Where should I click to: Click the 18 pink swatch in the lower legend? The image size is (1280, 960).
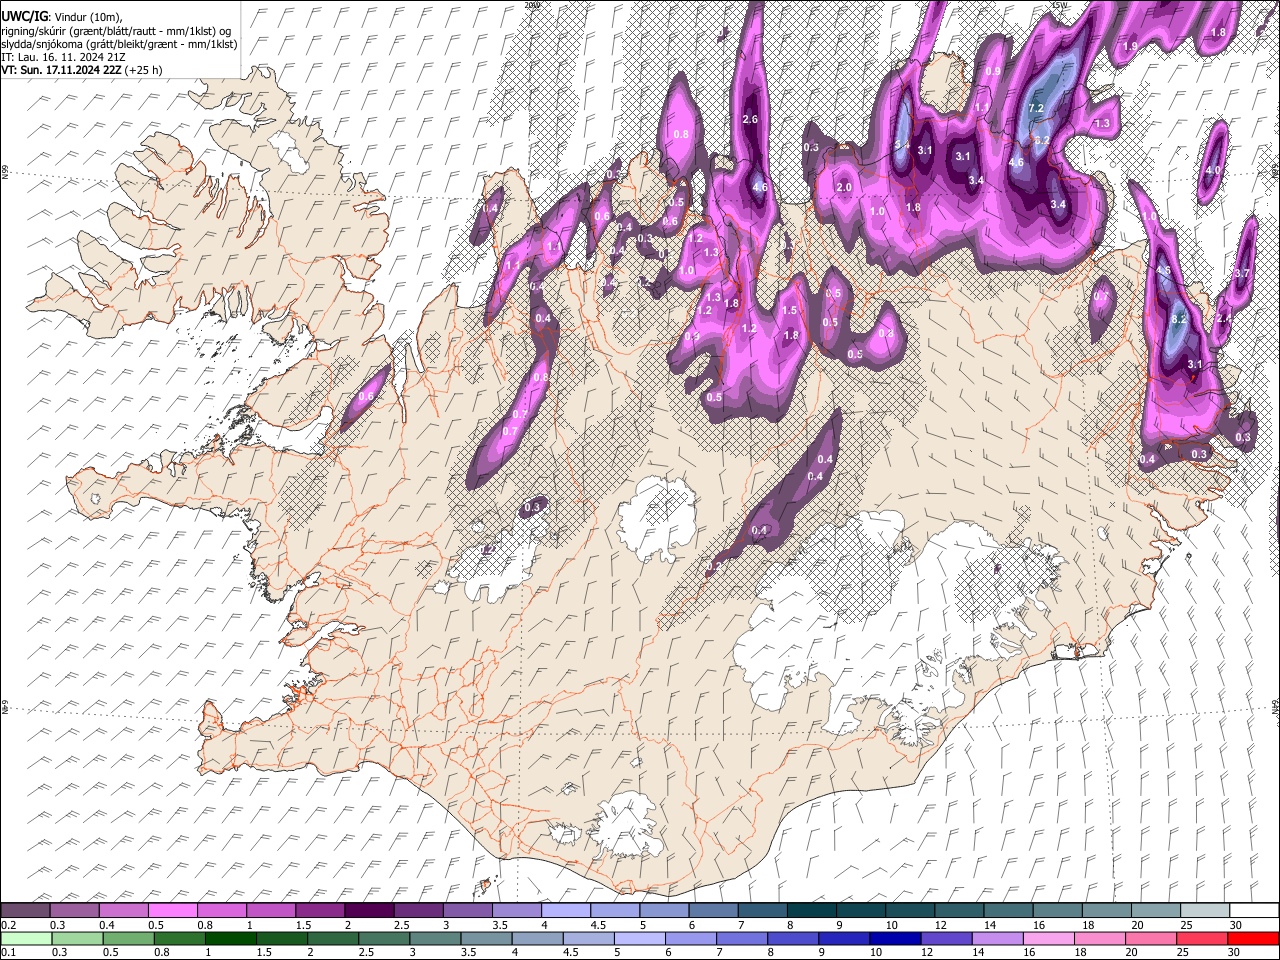click(x=1098, y=938)
